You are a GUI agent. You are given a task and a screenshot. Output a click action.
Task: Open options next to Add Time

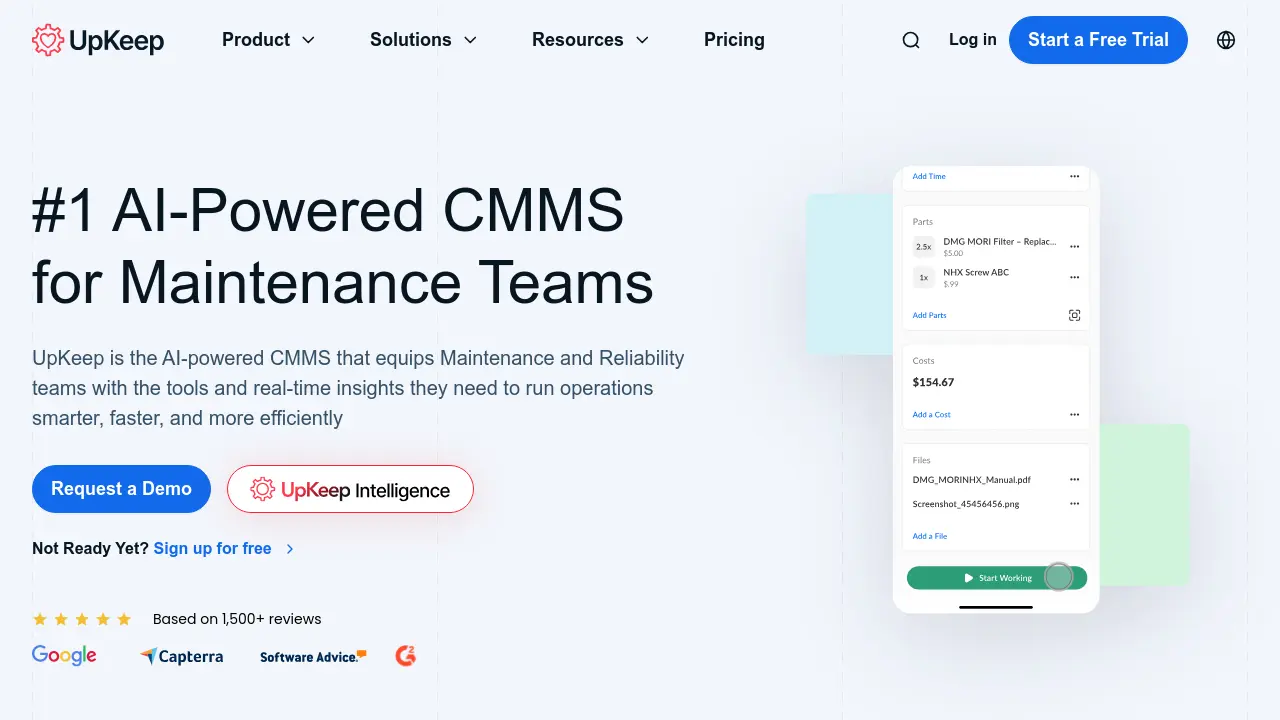pos(1074,176)
